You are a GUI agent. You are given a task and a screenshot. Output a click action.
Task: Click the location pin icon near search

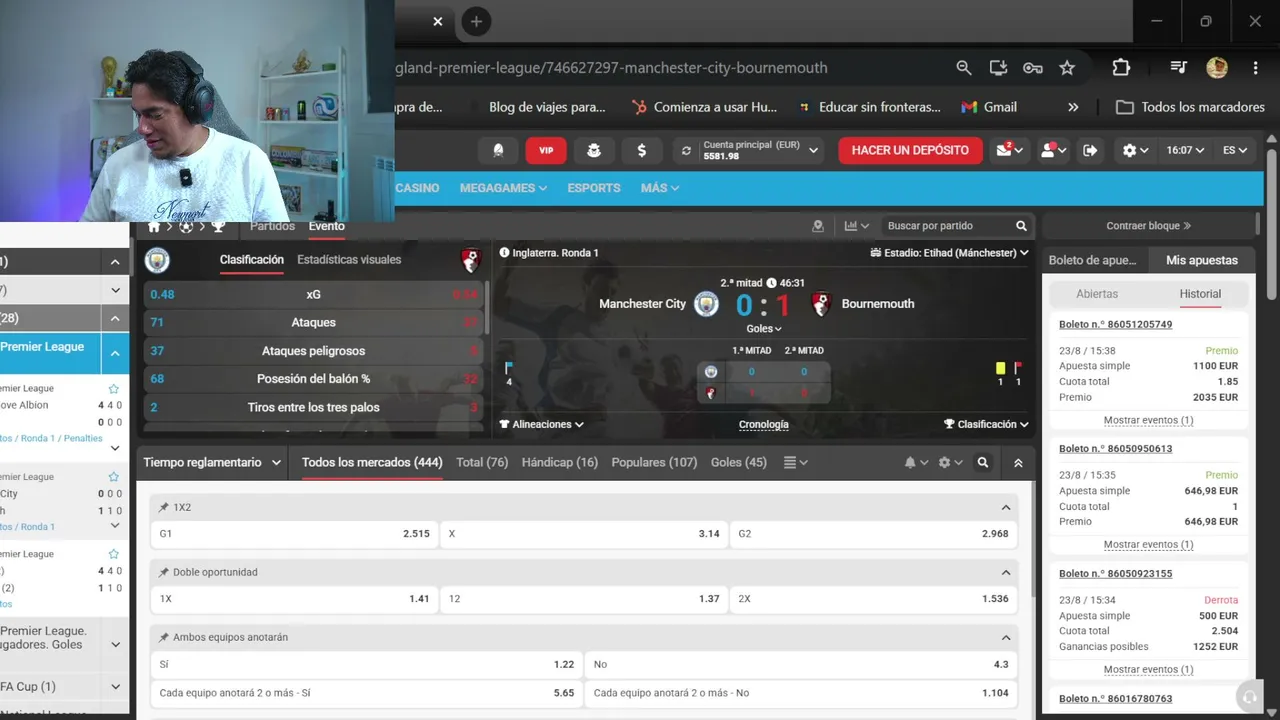(818, 226)
